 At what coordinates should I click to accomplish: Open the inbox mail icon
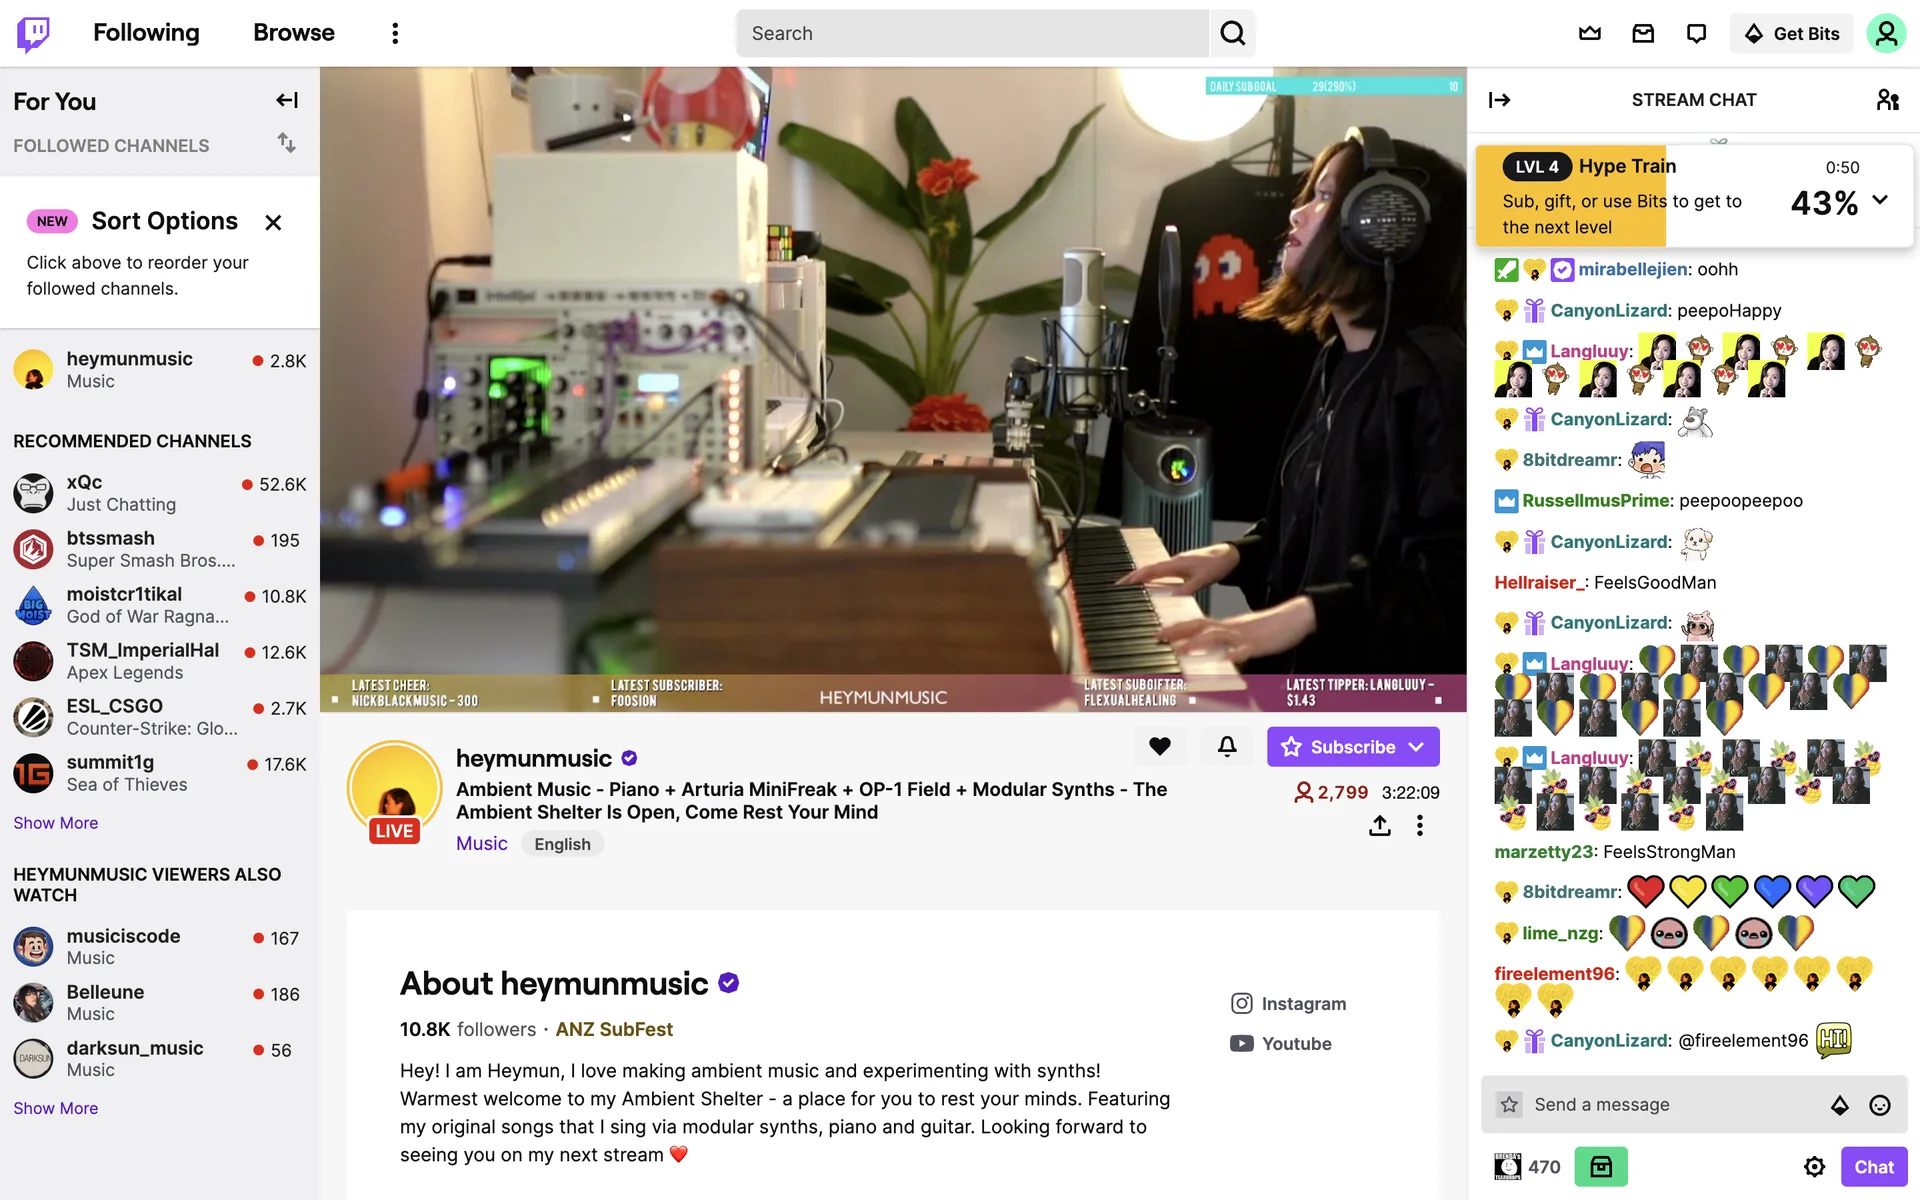[1643, 33]
